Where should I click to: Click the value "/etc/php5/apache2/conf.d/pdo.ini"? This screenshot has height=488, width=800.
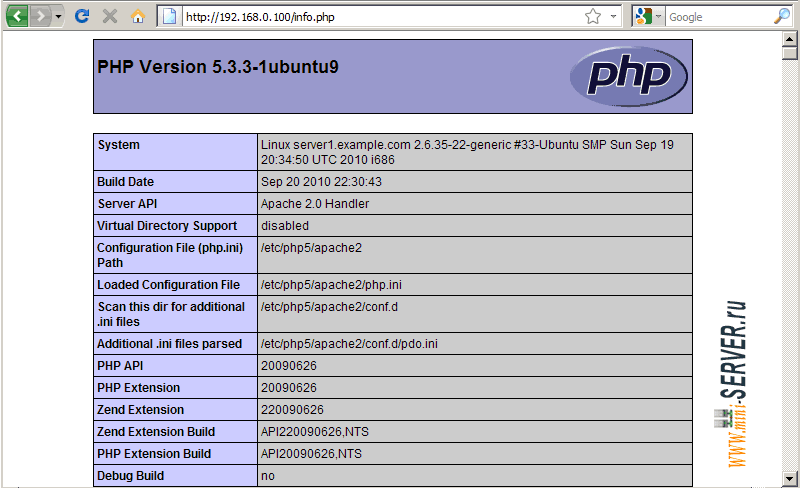349,344
